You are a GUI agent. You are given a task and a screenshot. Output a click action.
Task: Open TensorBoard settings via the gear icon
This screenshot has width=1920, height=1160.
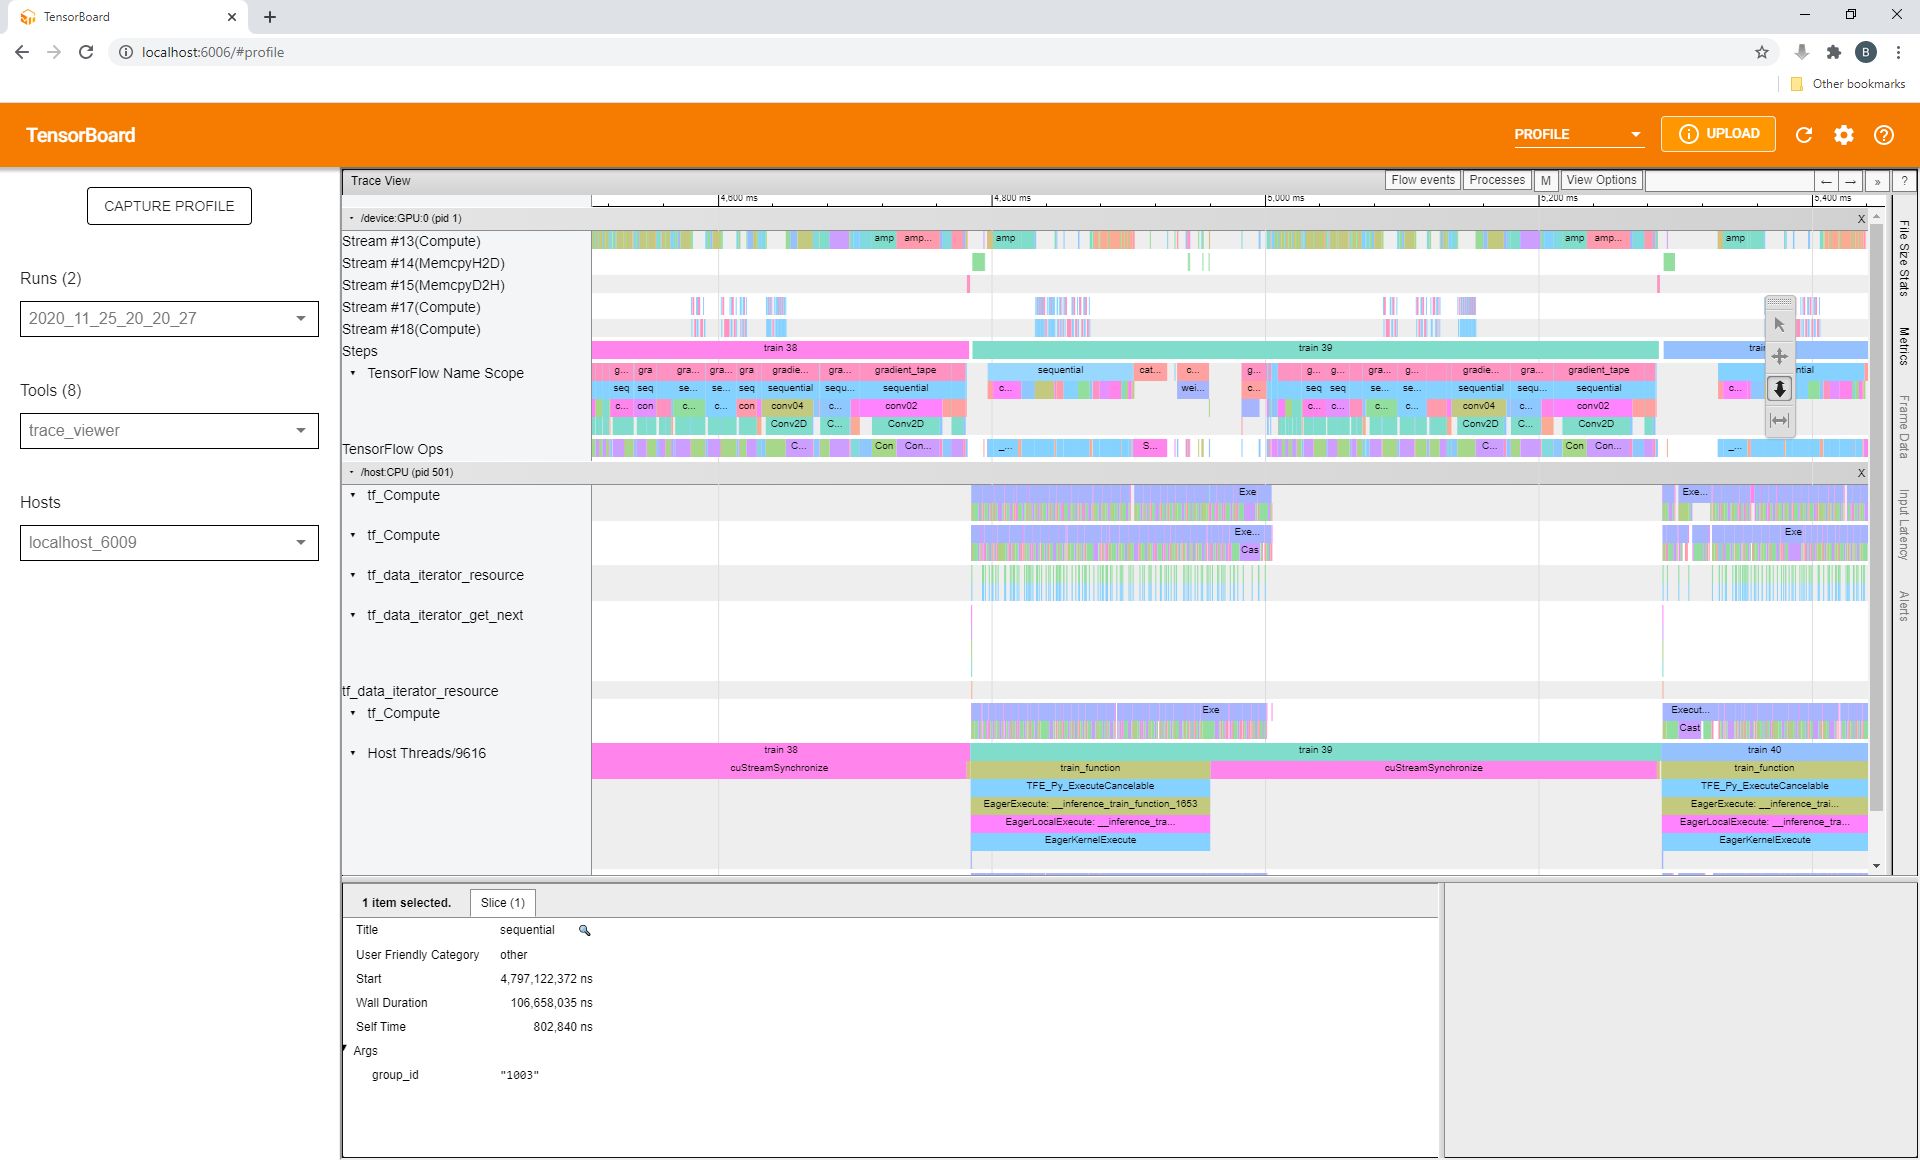click(x=1844, y=134)
